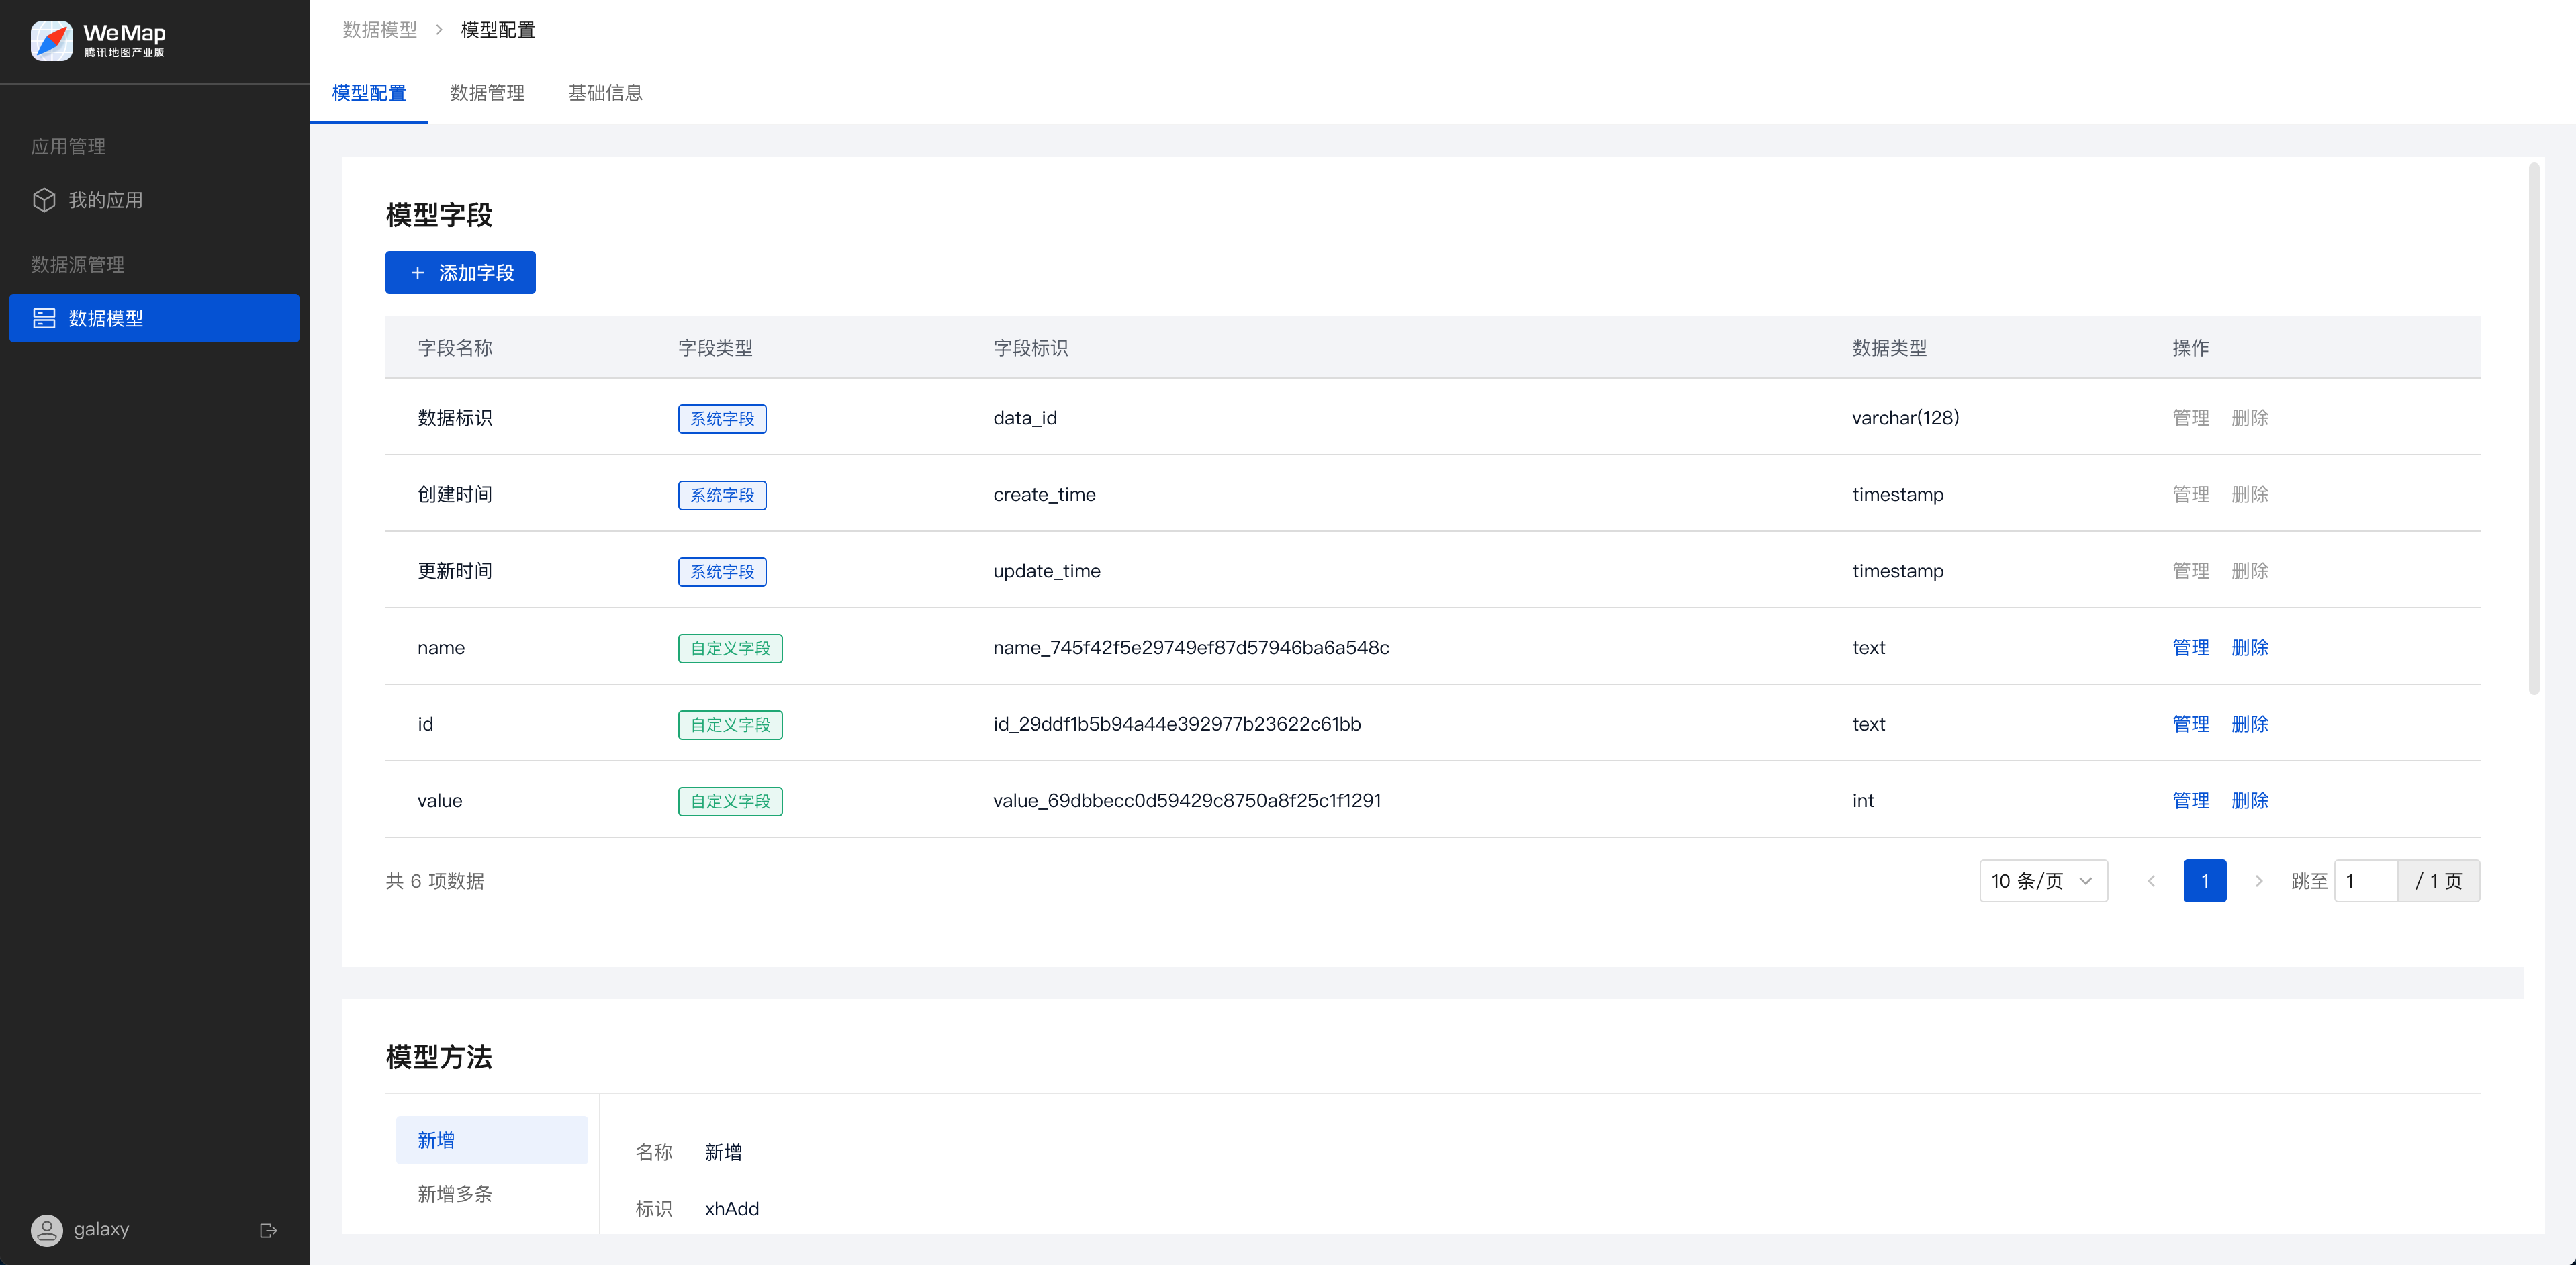Click the 跳至 page number input
This screenshot has width=2576, height=1265.
[2365, 881]
